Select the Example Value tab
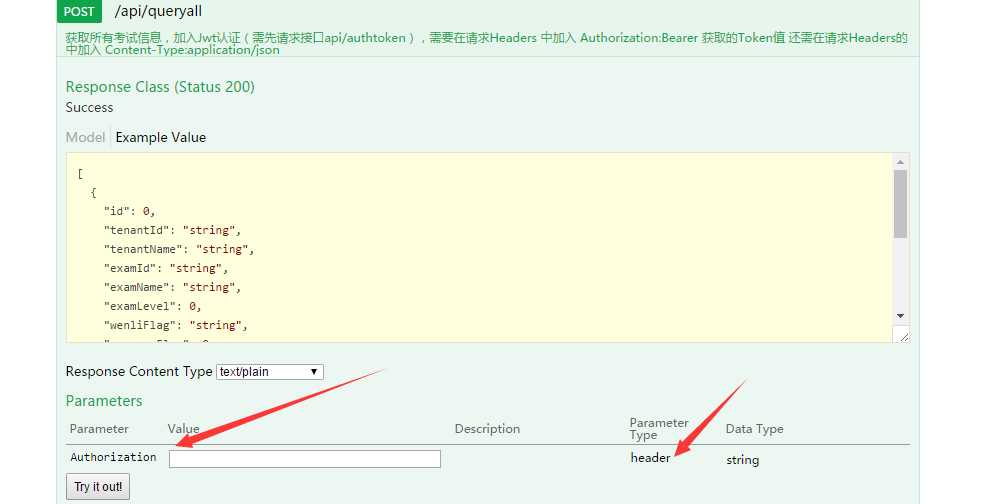981x504 pixels. tap(161, 137)
